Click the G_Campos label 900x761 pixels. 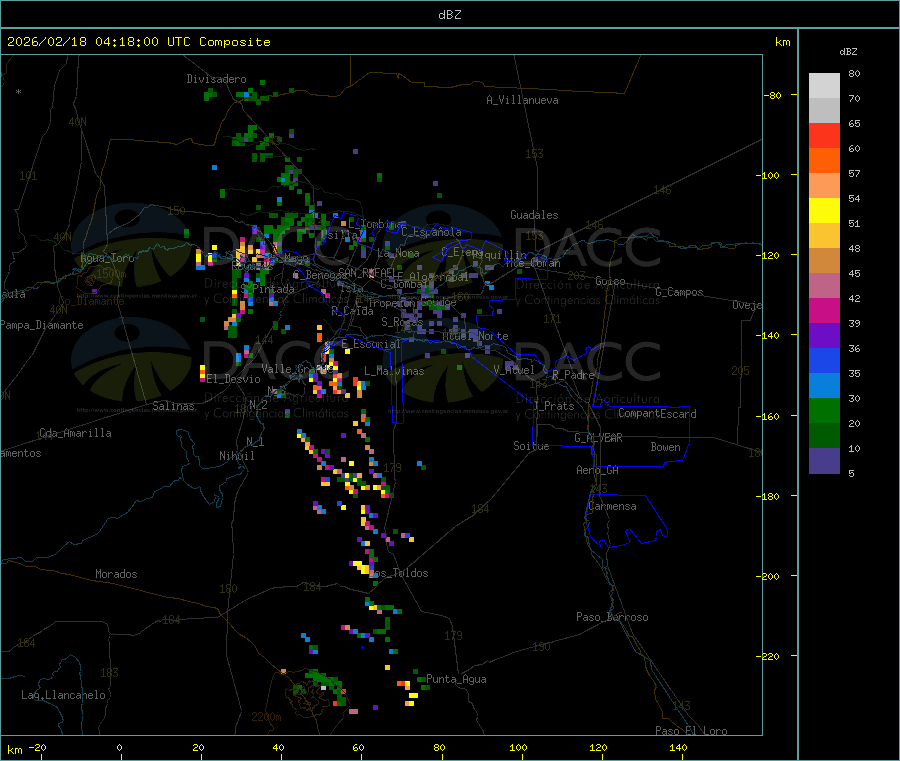coord(680,292)
